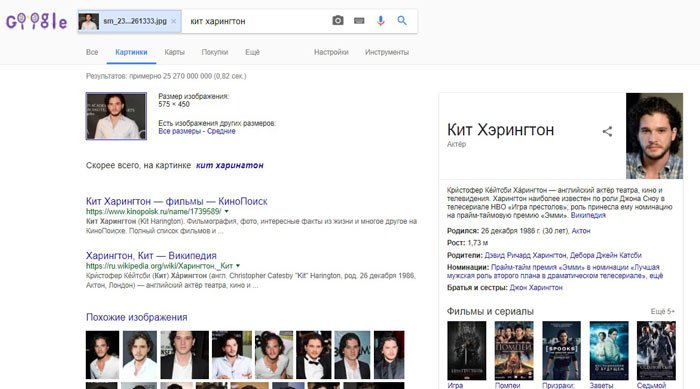Open Дэвид Ричард Харингтон link
Image resolution: width=700 pixels, height=389 pixels.
(525, 255)
